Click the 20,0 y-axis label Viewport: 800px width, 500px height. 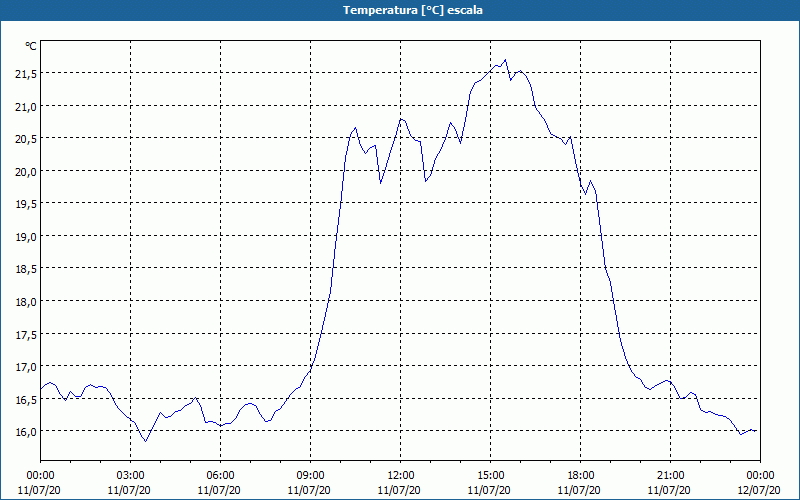[26, 171]
